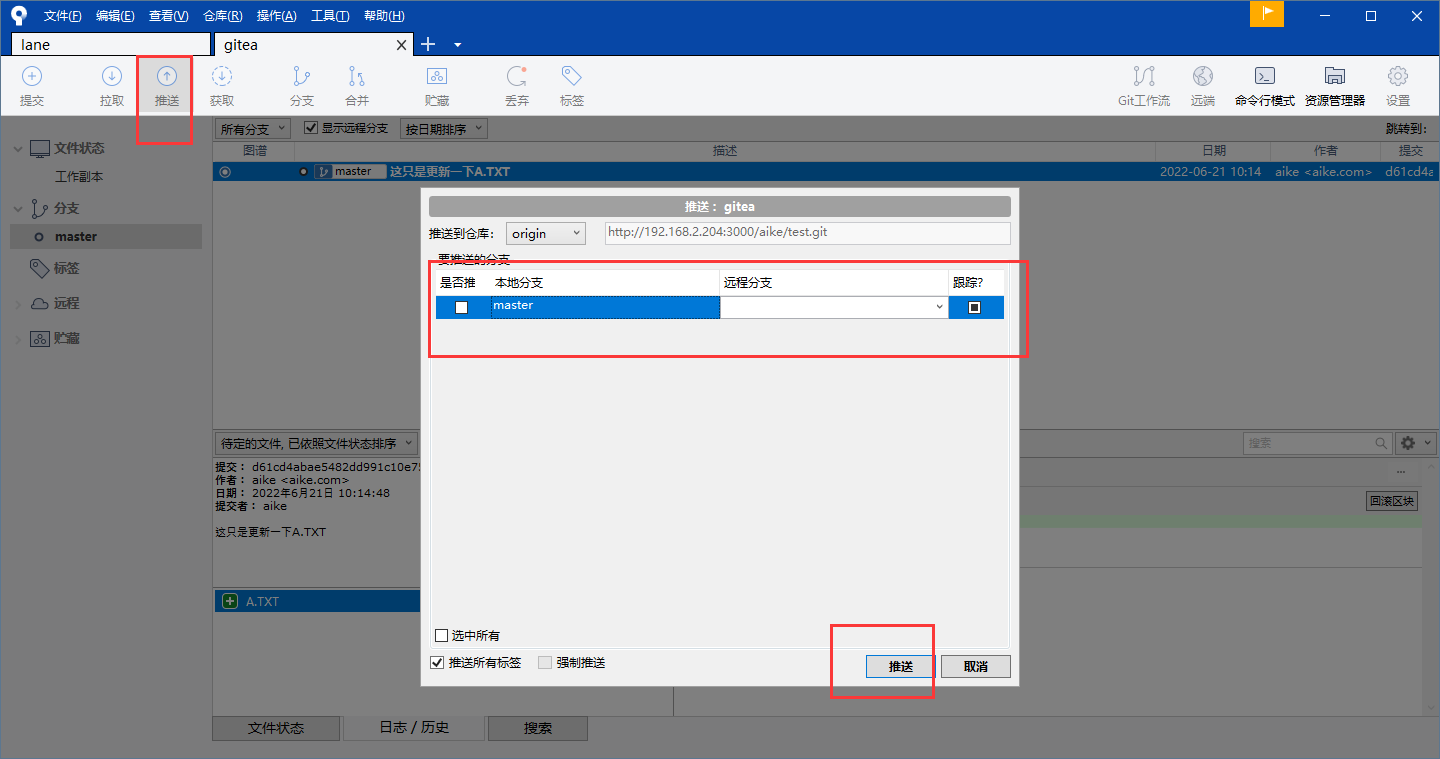Viewport: 1440px width, 759px height.
Task: Click the 标签 sidebar item
Action: (68, 268)
